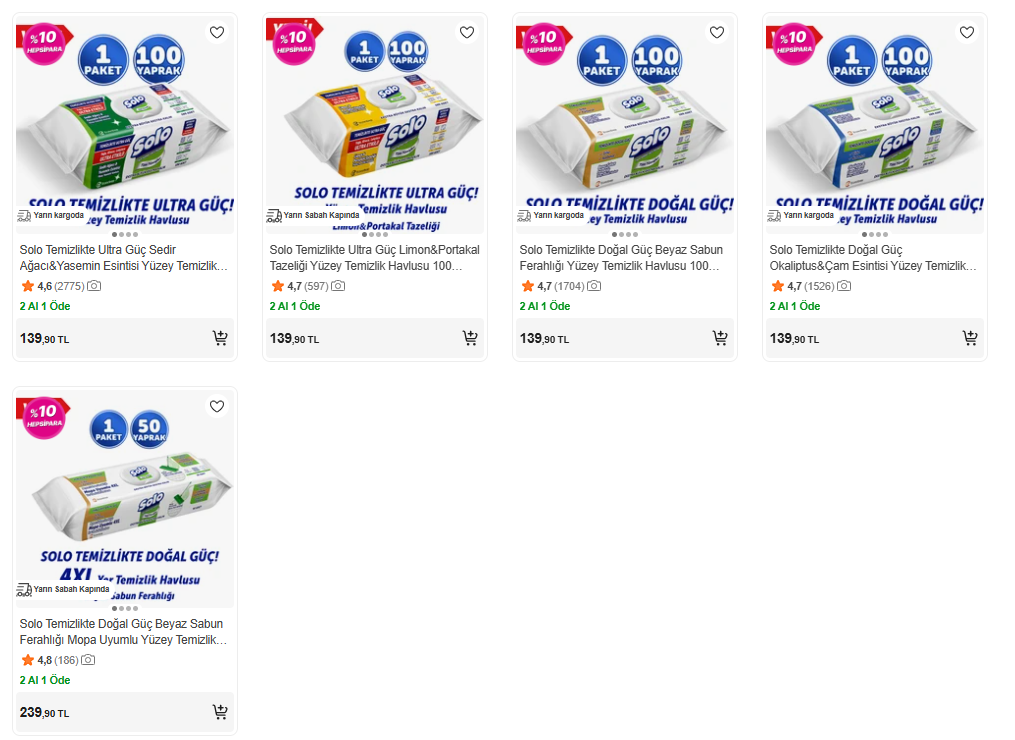This screenshot has height=740, width=1015.
Task: Add the Okaliptus&Çam Esintisi product to cart
Action: pos(970,338)
